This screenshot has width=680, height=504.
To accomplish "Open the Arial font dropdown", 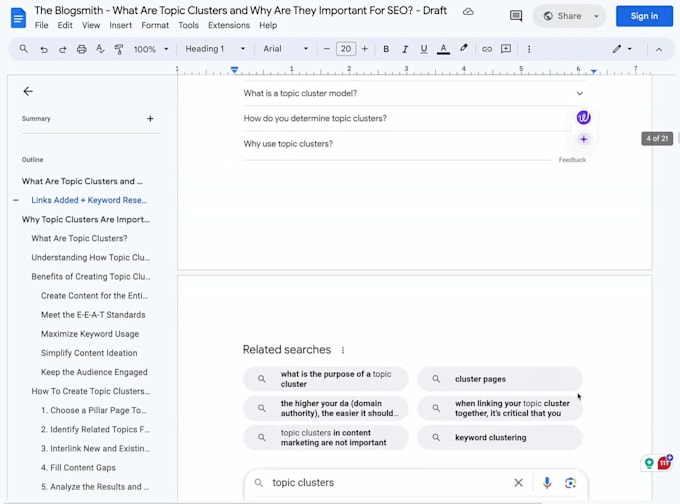I will tap(285, 49).
